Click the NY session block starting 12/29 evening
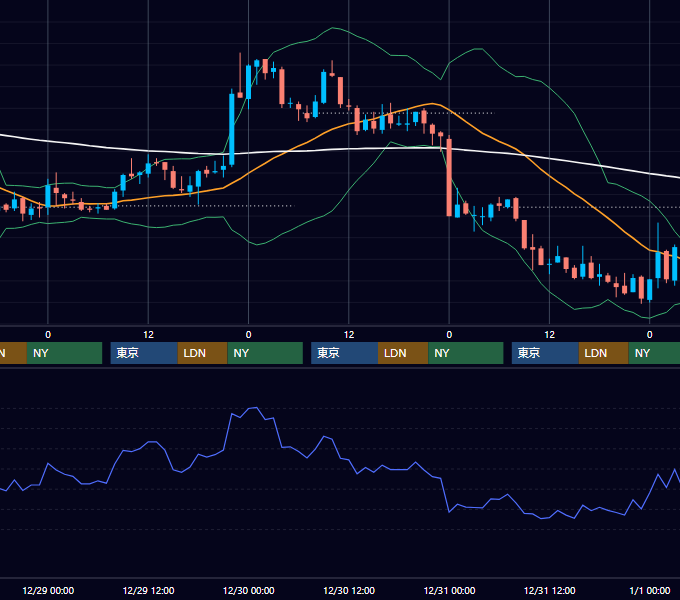The width and height of the screenshot is (680, 600). pos(265,353)
